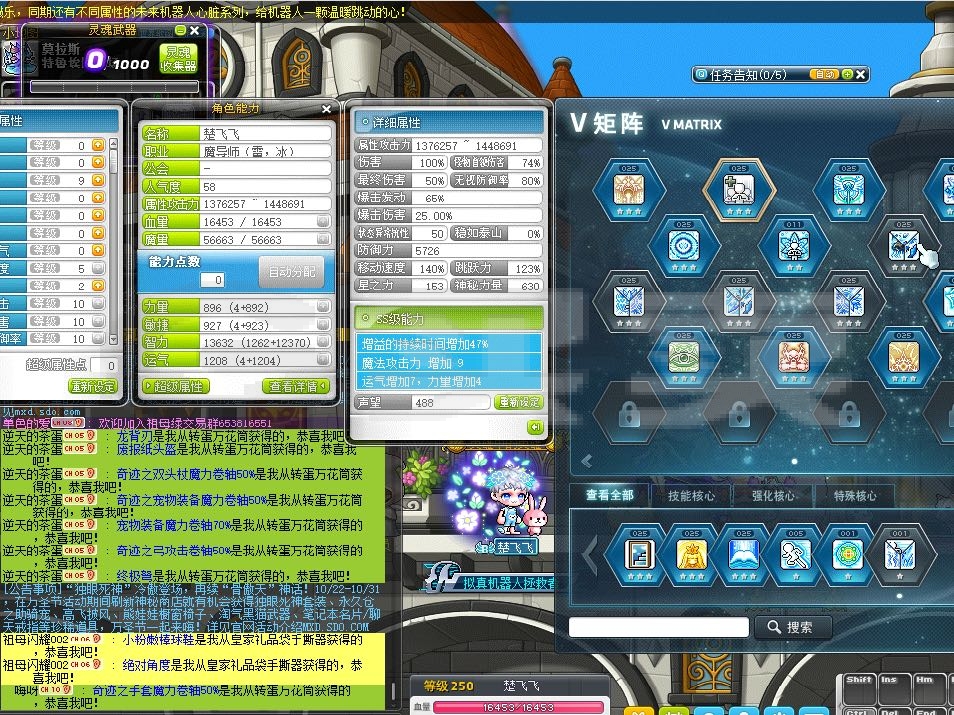Click the 魔法攻击力 增加 9 ability line
Screen dimensions: 954x715
click(x=448, y=363)
